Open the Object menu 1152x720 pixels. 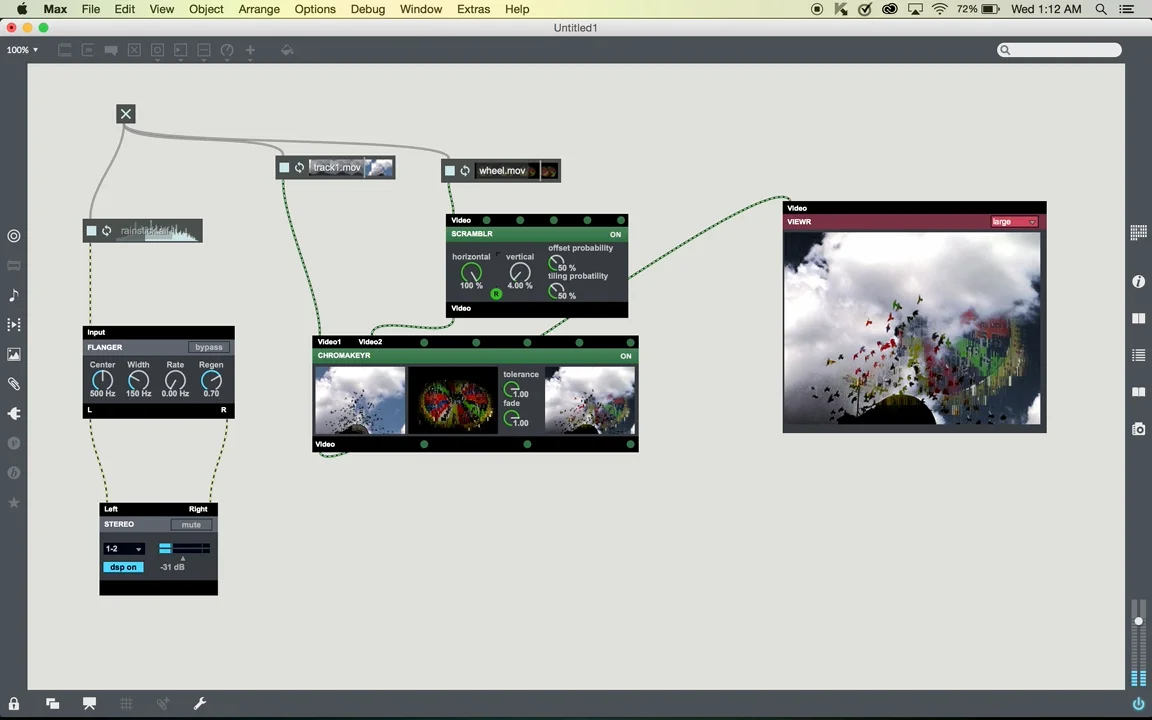pyautogui.click(x=206, y=9)
